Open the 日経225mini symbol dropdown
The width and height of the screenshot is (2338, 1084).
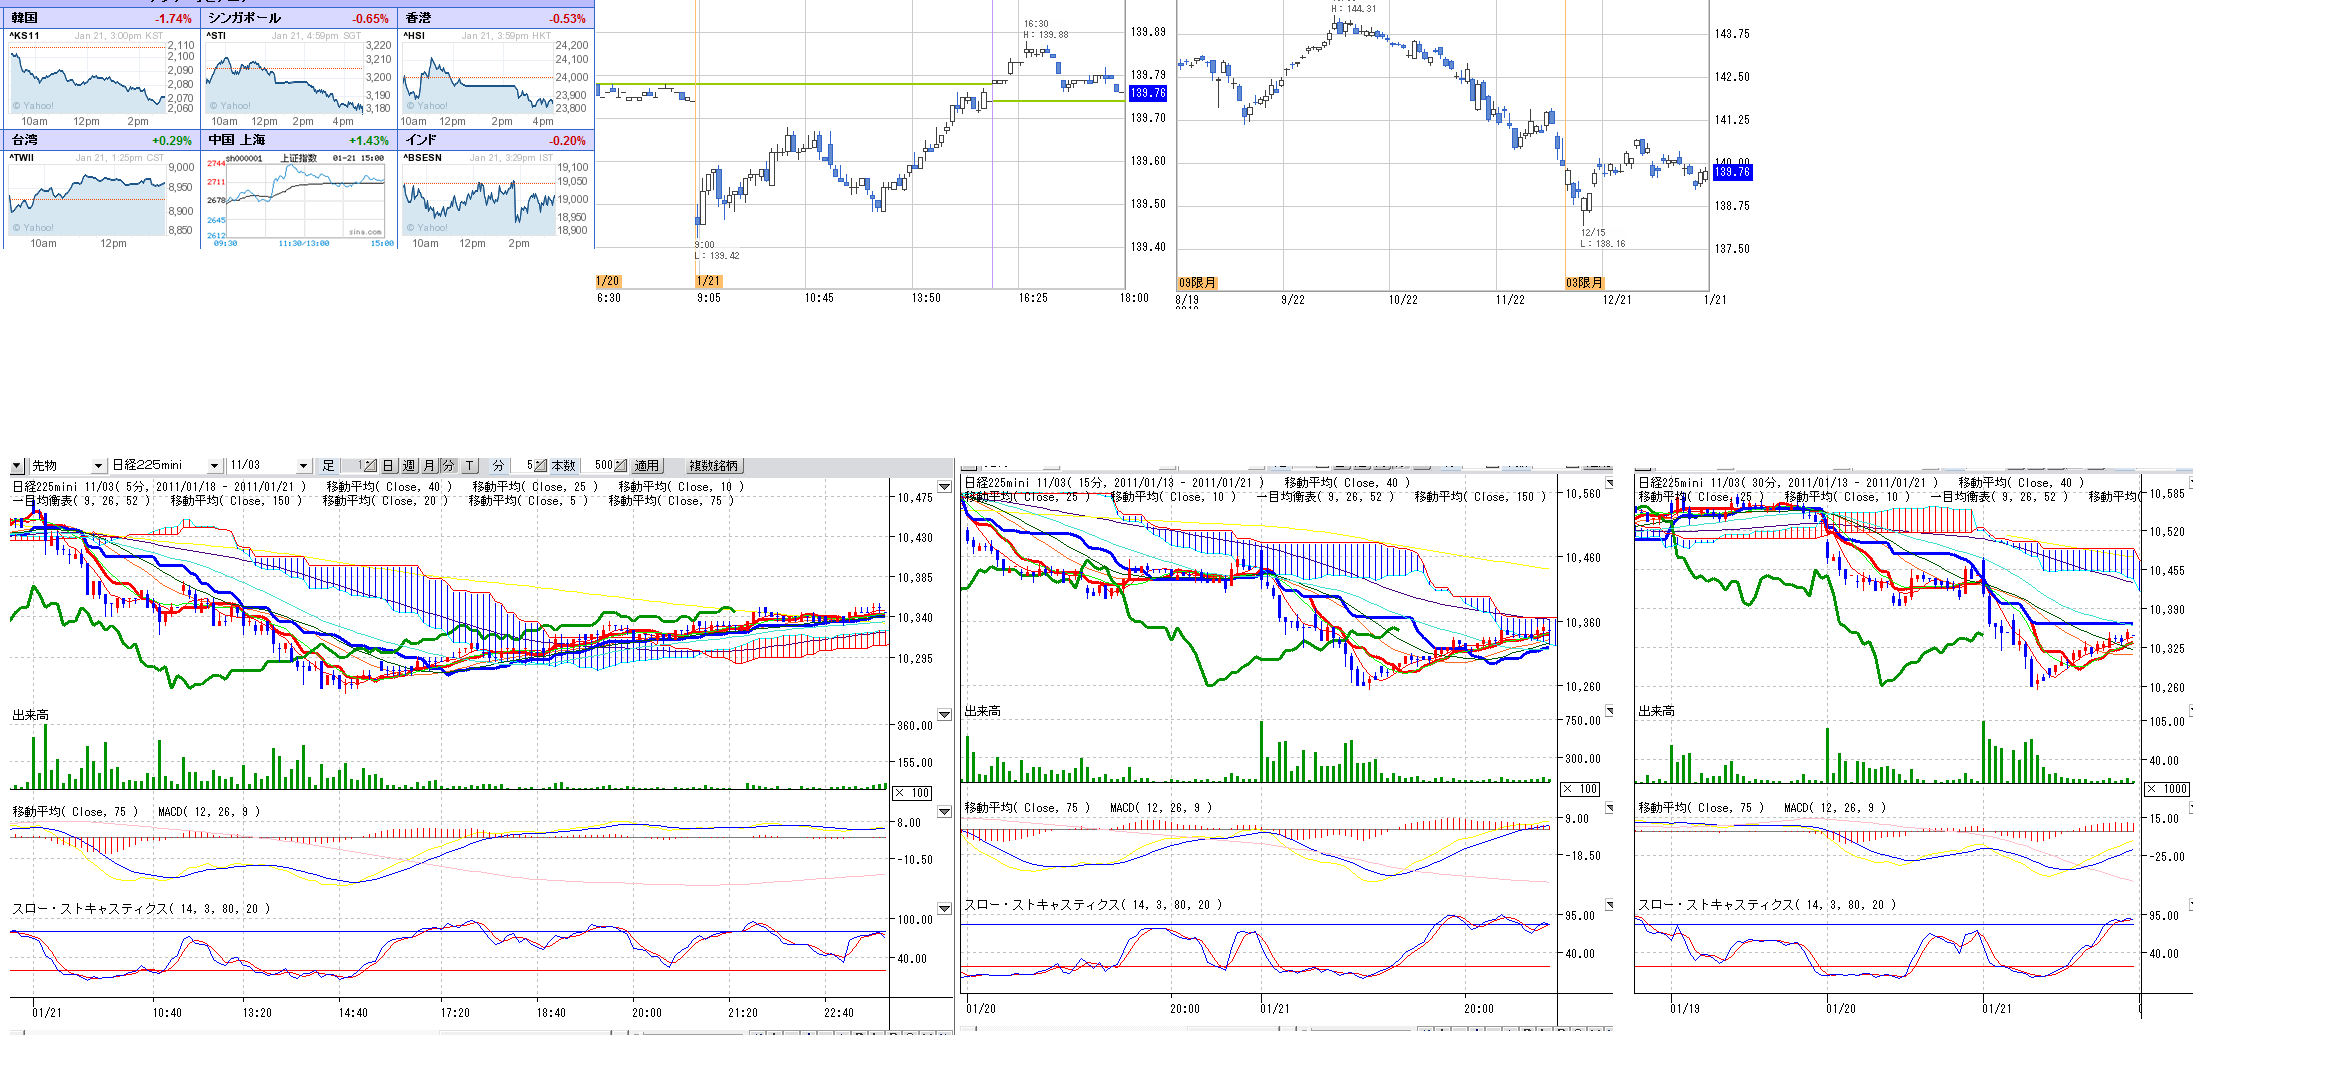click(x=214, y=466)
